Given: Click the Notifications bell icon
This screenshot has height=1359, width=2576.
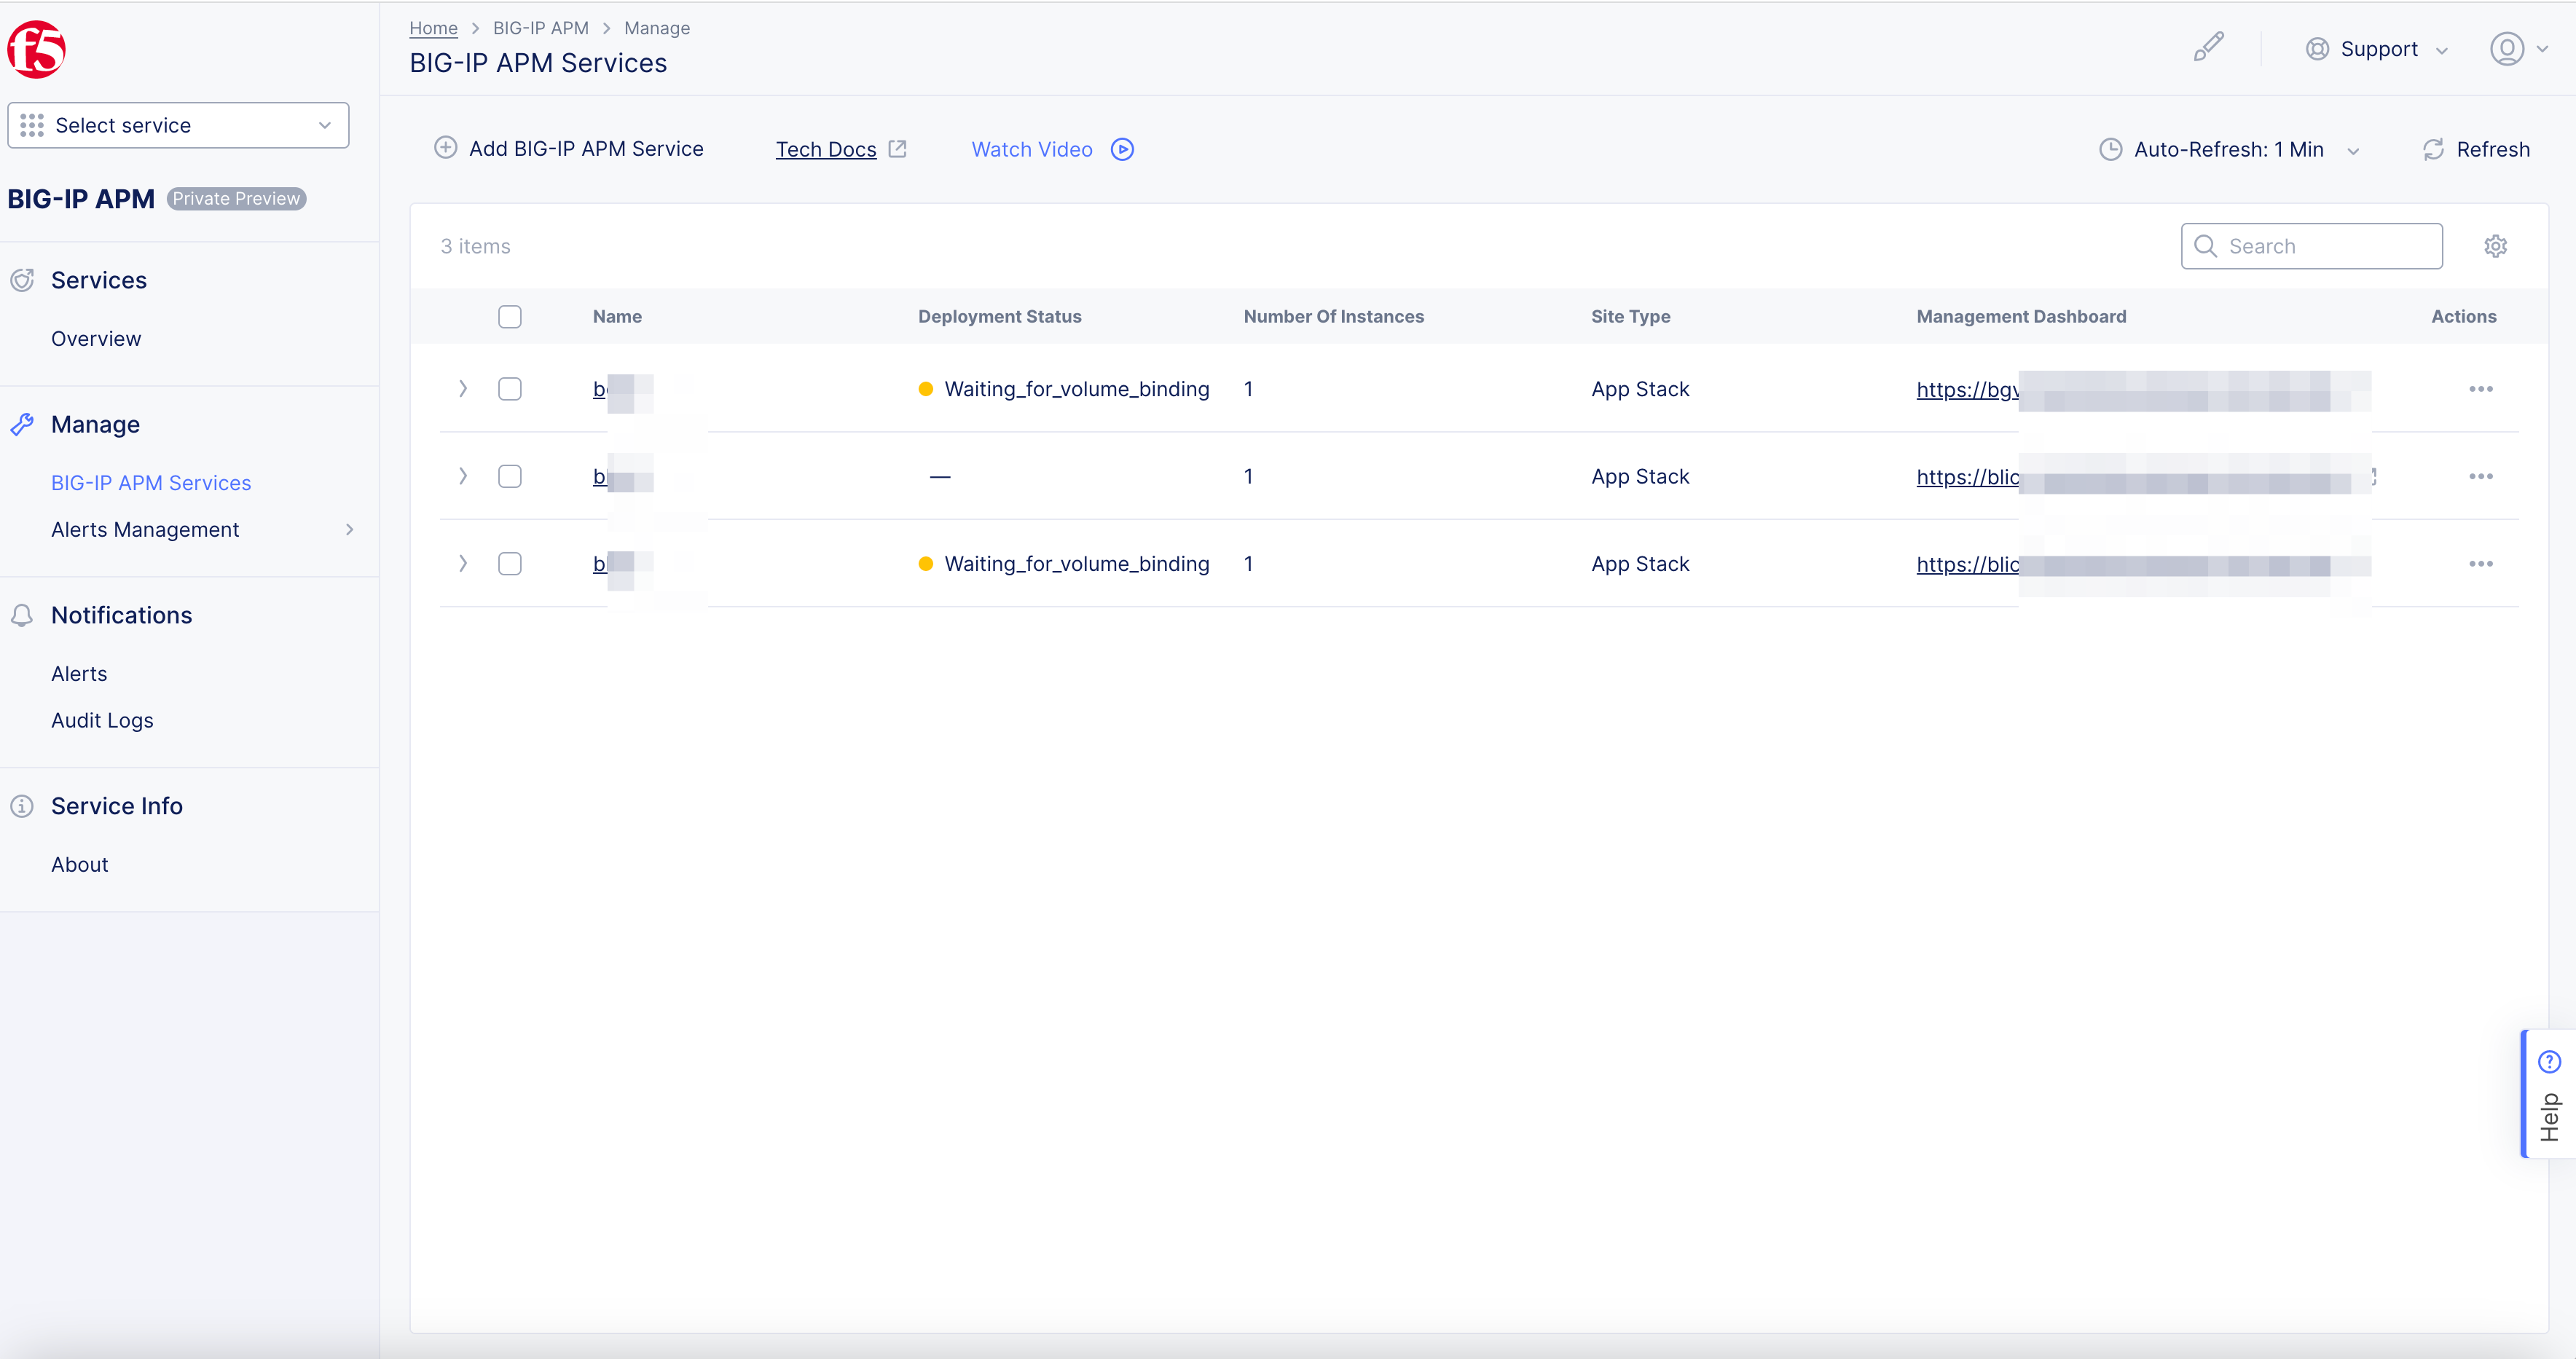Looking at the screenshot, I should (22, 615).
